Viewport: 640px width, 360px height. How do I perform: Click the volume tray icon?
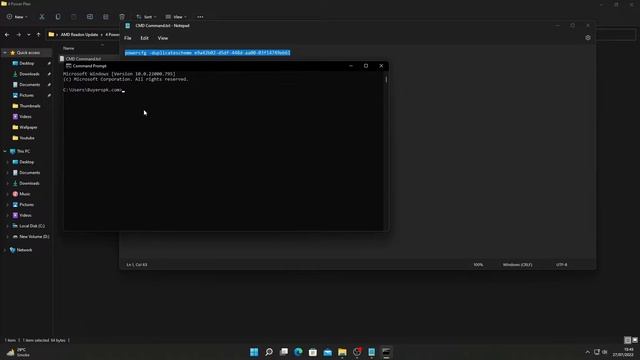pyautogui.click(x=605, y=352)
